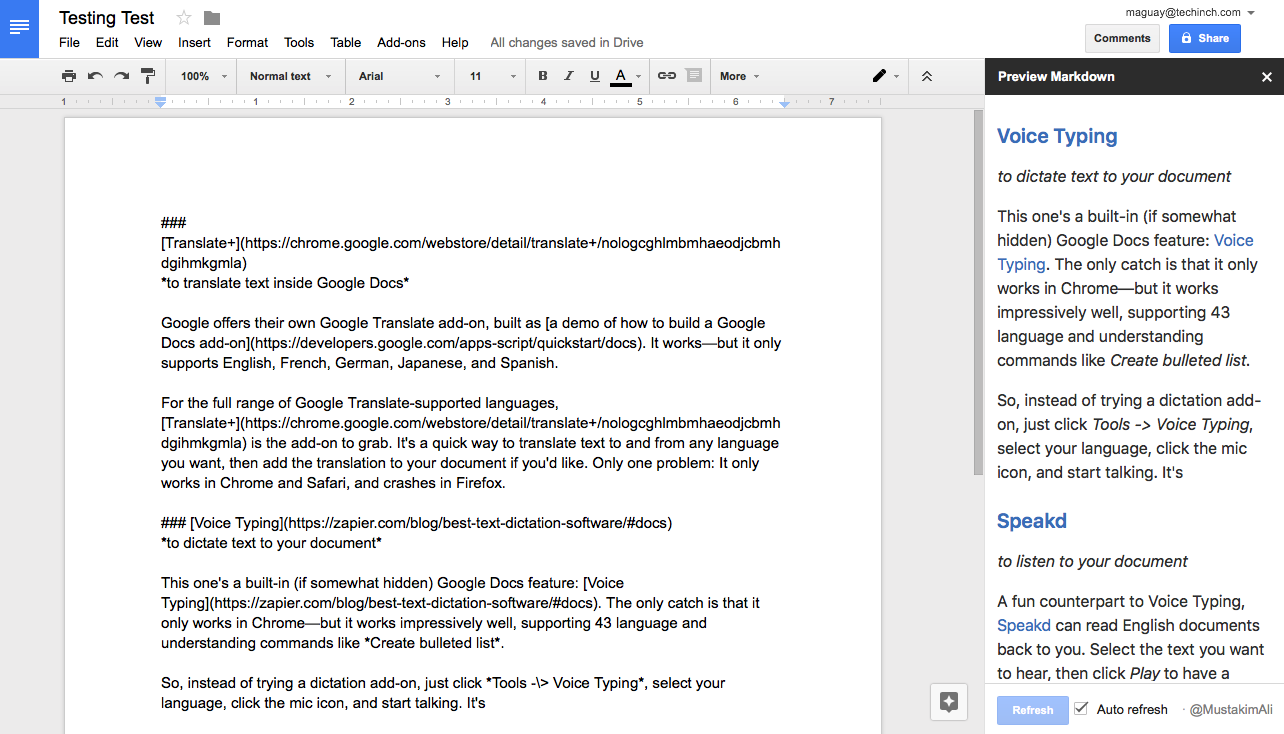
Task: Open the move-to-folder icon beside title
Action: (211, 18)
